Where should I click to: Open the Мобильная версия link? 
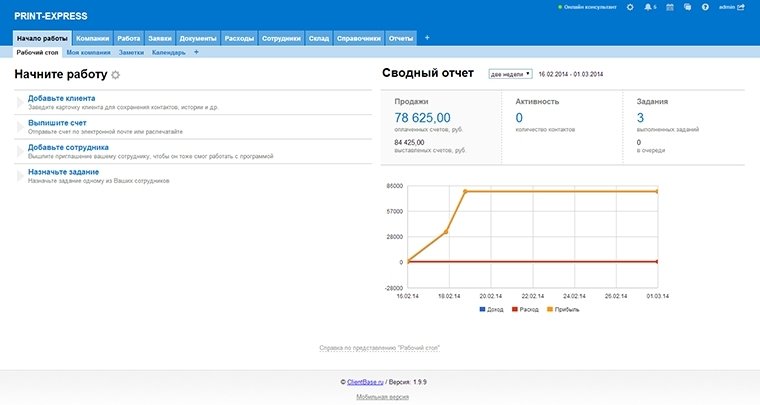point(382,397)
